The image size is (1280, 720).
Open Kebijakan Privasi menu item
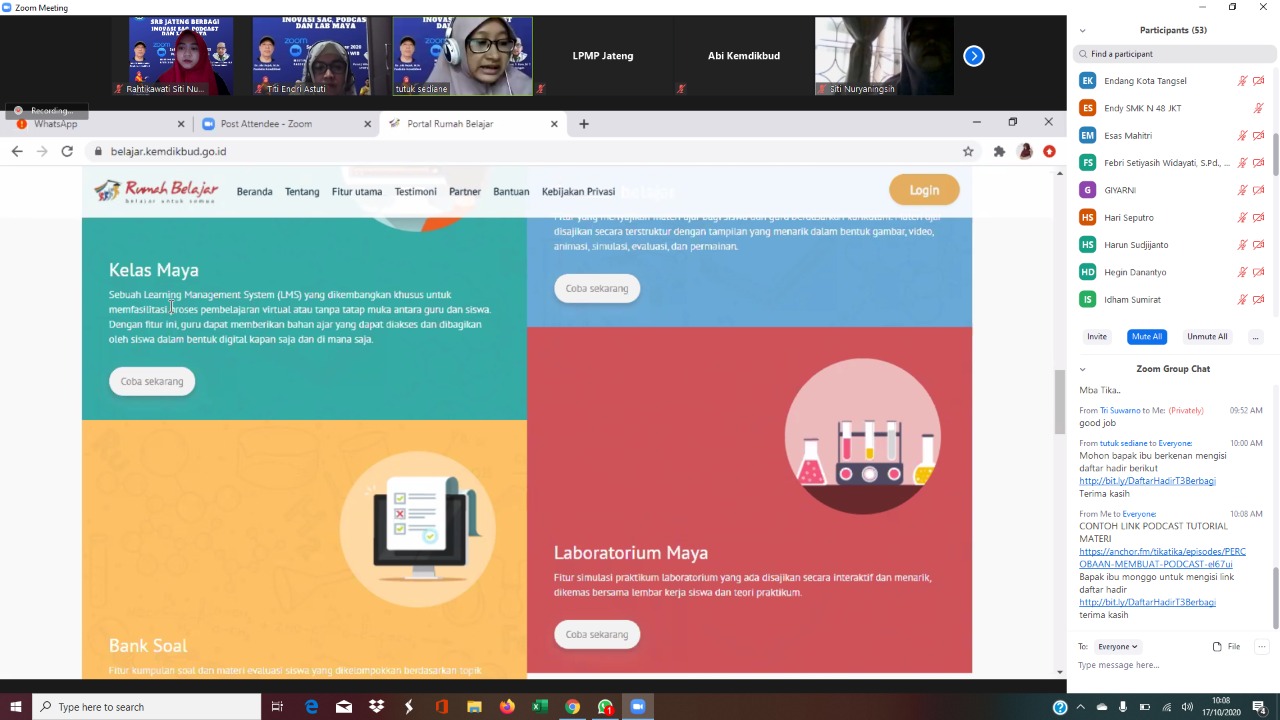pyautogui.click(x=578, y=191)
